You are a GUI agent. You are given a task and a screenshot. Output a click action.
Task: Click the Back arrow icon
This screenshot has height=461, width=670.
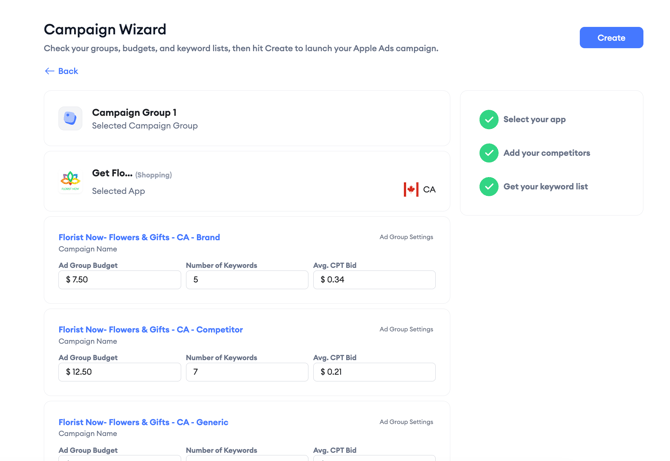pyautogui.click(x=49, y=71)
